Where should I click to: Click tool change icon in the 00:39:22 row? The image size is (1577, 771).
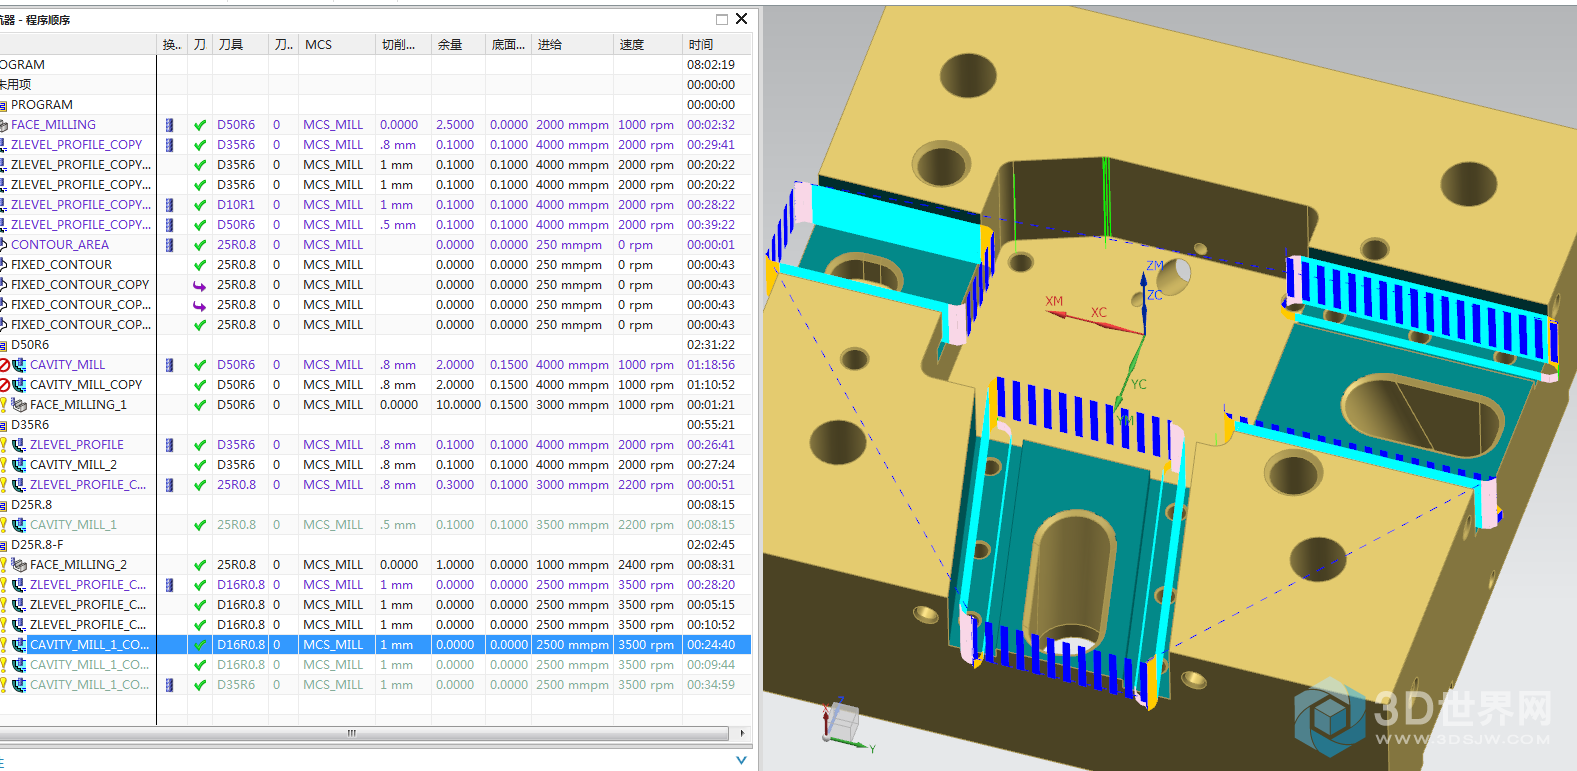click(170, 225)
